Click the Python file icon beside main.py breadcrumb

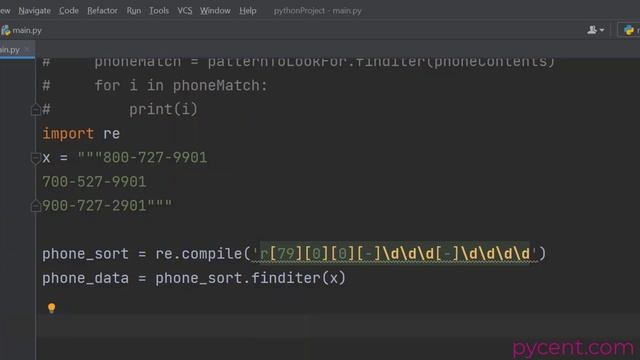(6, 30)
